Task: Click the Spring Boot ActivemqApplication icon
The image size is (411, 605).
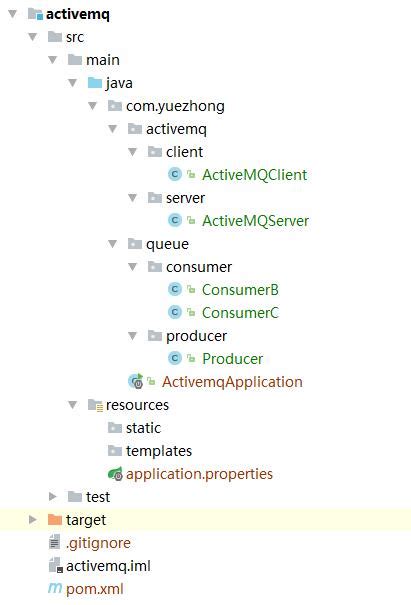Action: (x=136, y=382)
